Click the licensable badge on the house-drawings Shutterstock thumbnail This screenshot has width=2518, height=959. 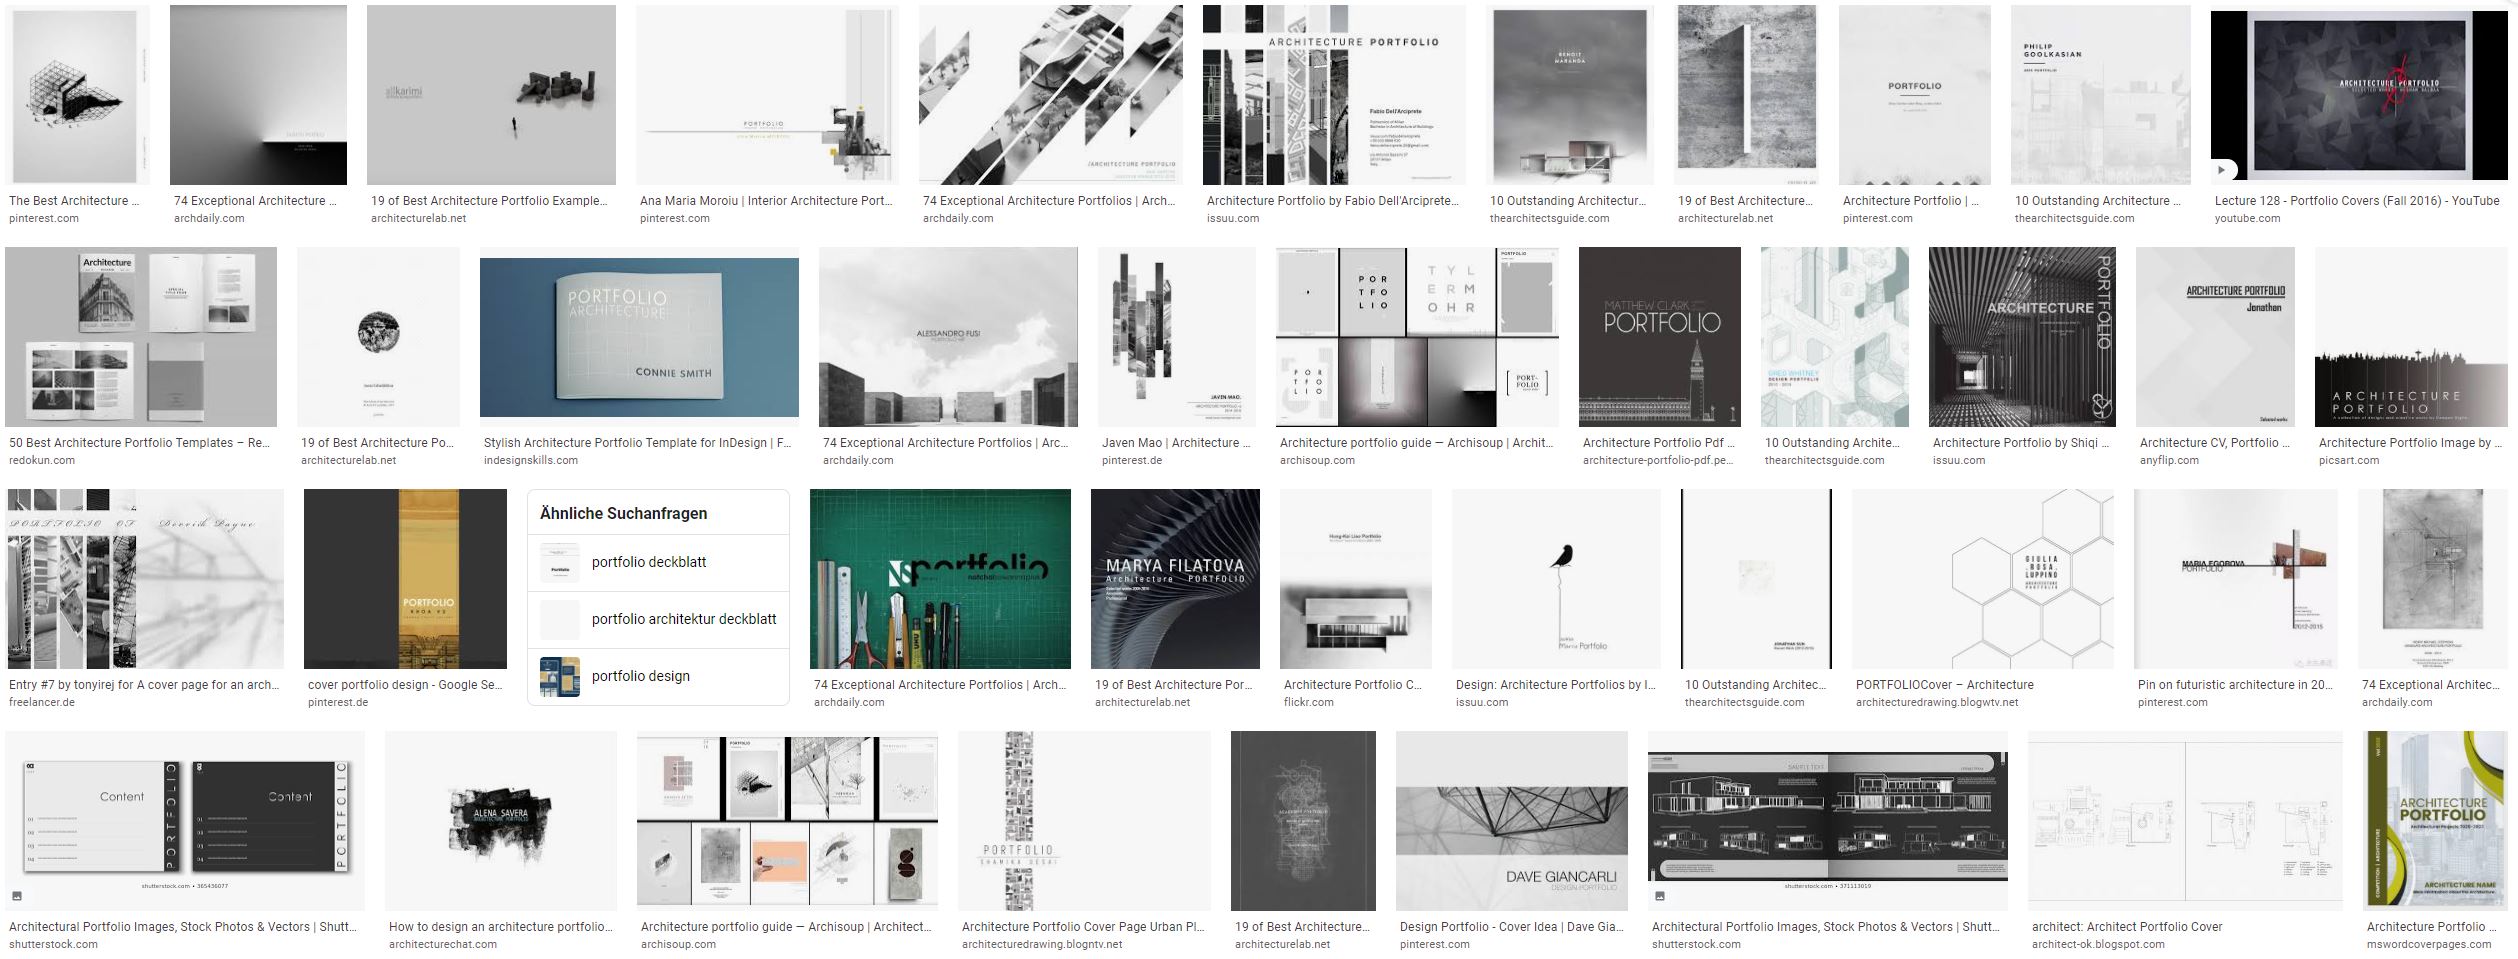pos(1660,896)
